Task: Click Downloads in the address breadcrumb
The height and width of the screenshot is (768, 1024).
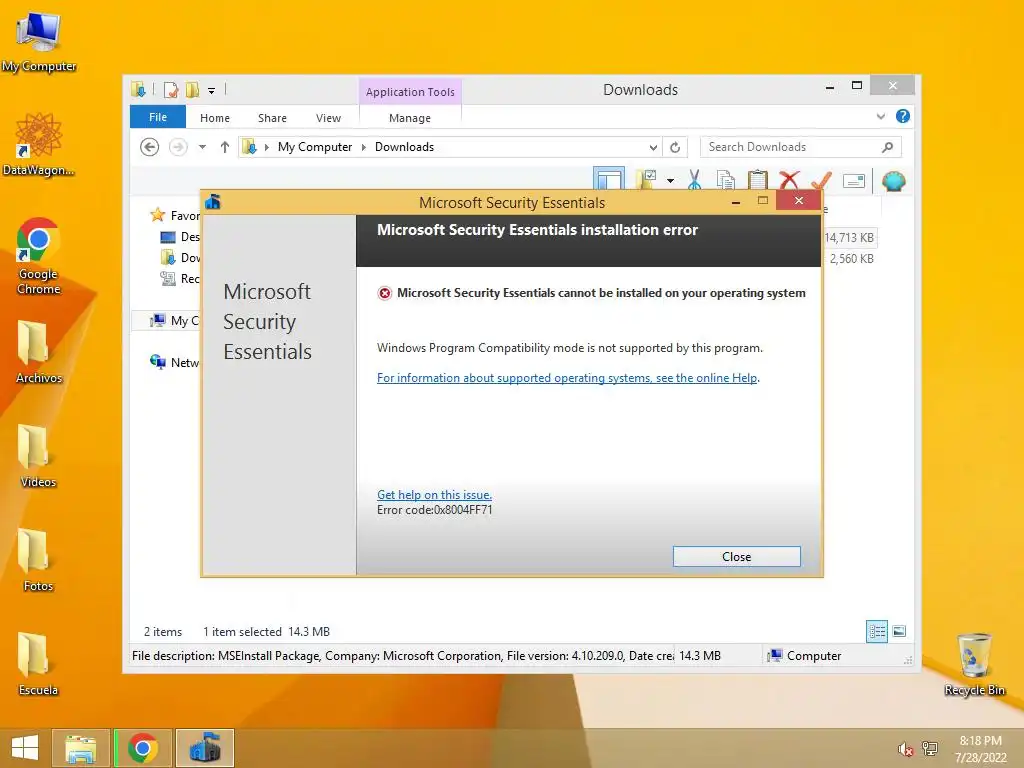Action: click(x=404, y=147)
